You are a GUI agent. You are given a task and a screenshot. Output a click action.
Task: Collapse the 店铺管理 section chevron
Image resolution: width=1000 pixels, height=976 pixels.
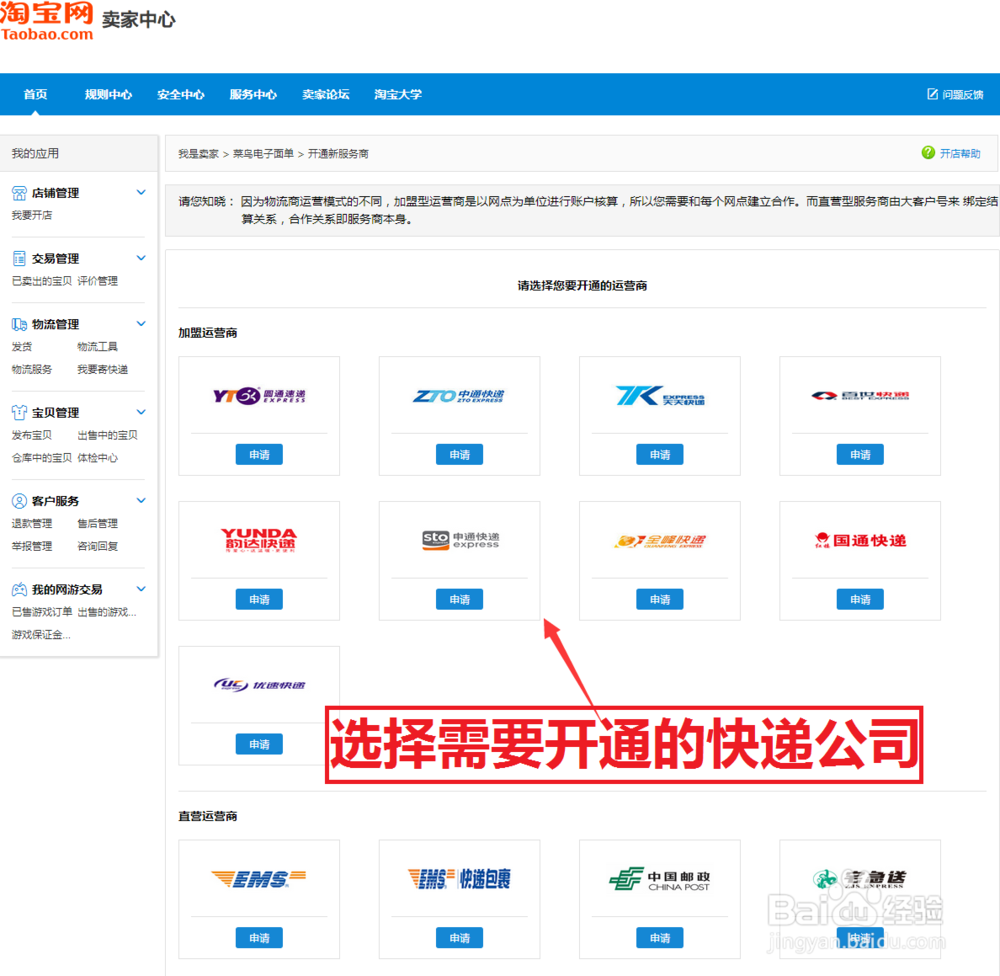click(141, 192)
